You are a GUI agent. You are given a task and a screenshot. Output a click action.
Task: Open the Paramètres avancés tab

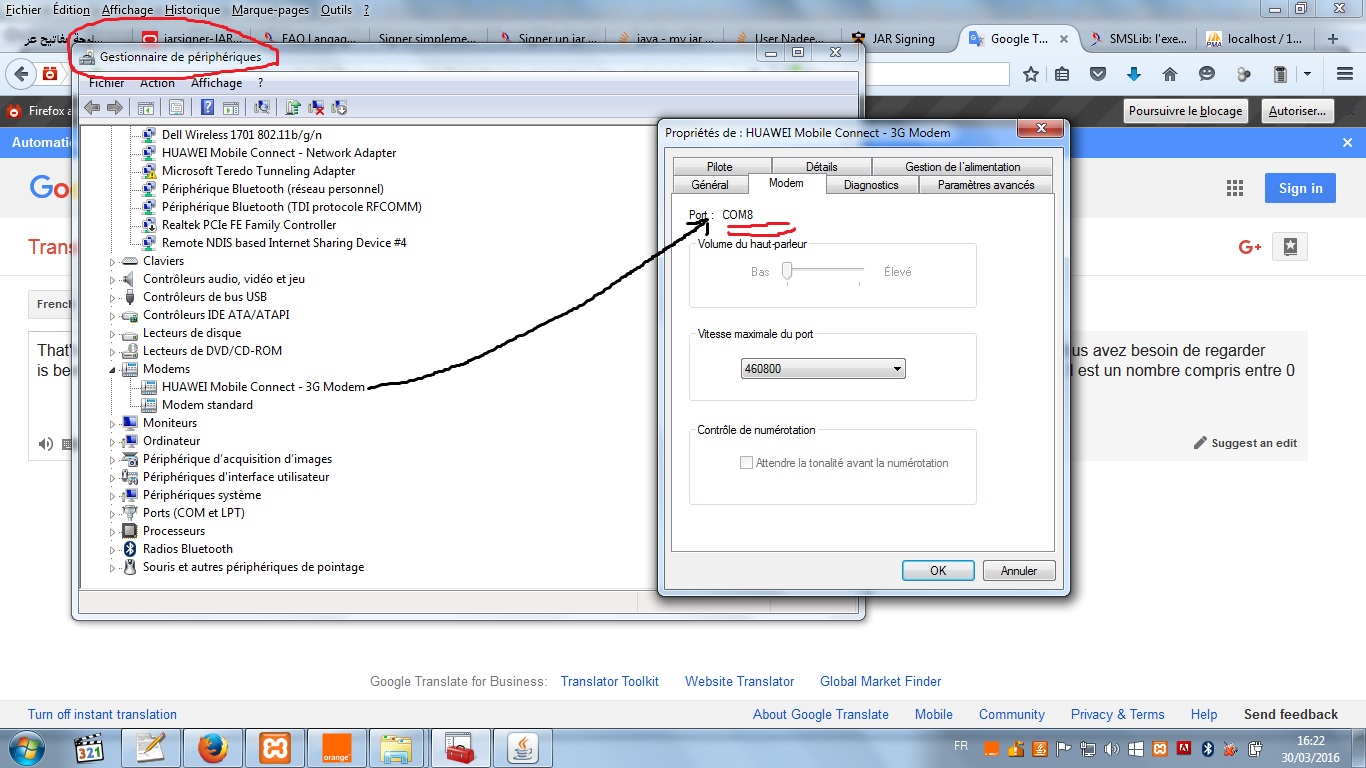pyautogui.click(x=986, y=185)
